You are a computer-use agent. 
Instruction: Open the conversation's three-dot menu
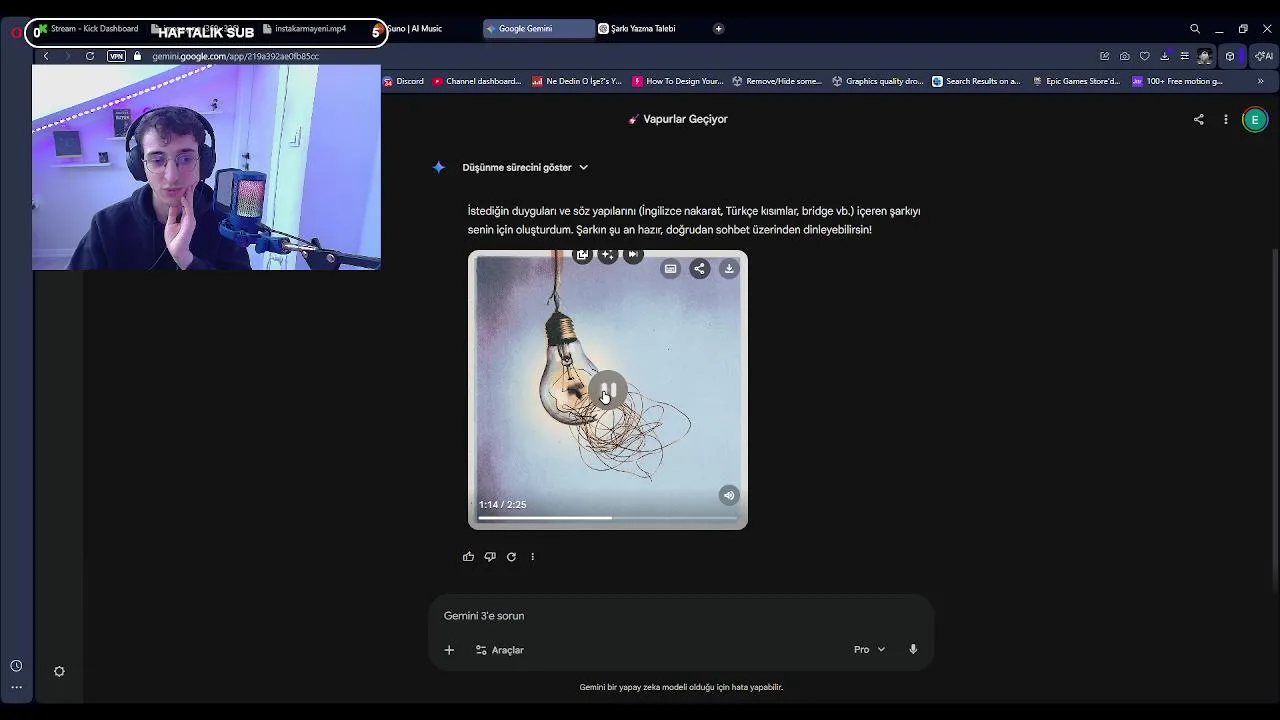tap(1226, 119)
